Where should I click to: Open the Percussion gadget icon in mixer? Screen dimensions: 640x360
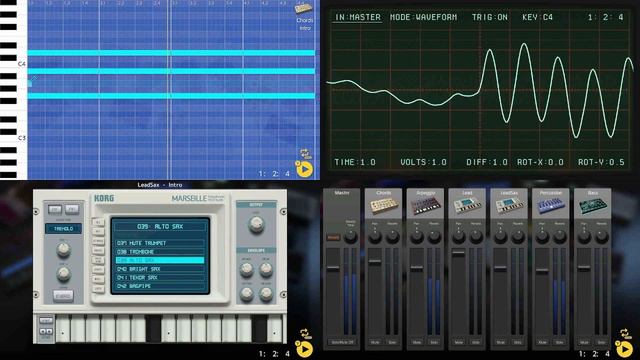tap(551, 206)
